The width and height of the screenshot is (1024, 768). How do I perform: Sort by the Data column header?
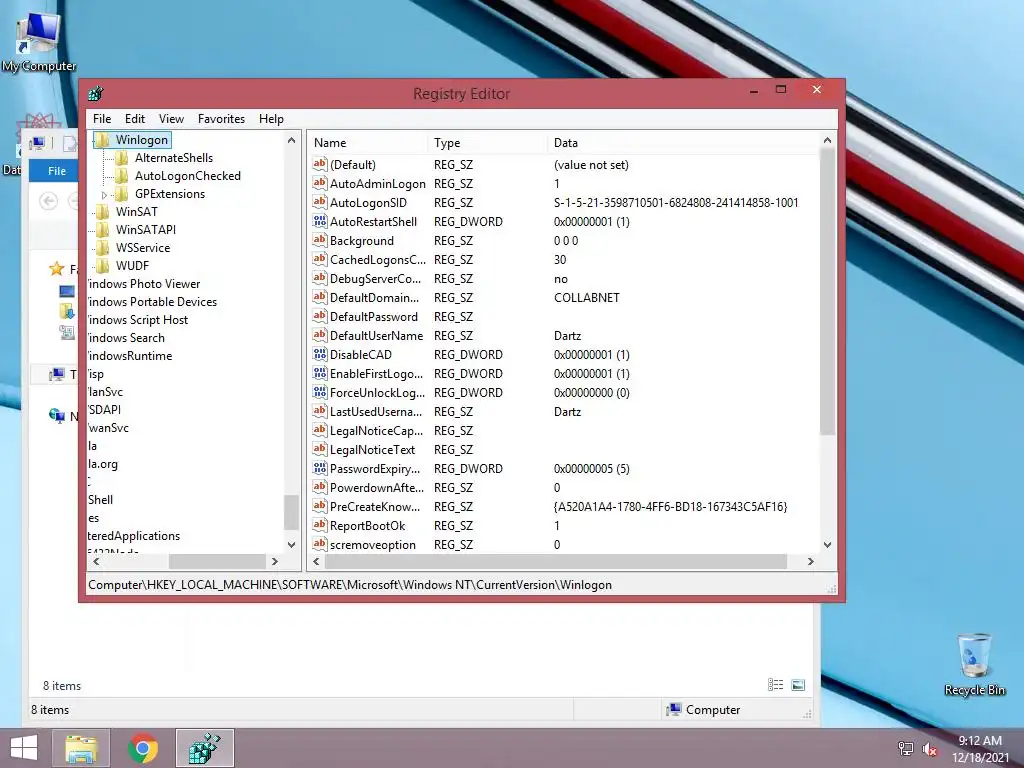tap(683, 143)
